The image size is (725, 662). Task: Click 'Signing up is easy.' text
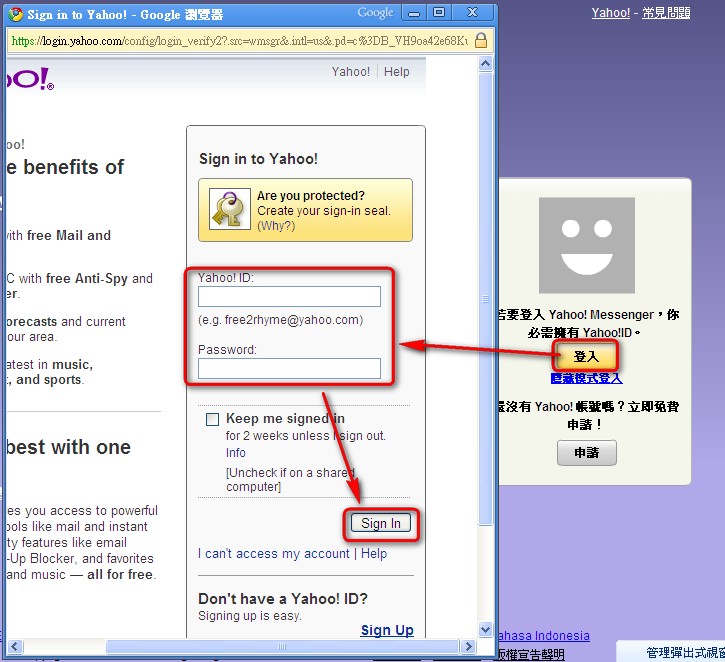pyautogui.click(x=250, y=616)
